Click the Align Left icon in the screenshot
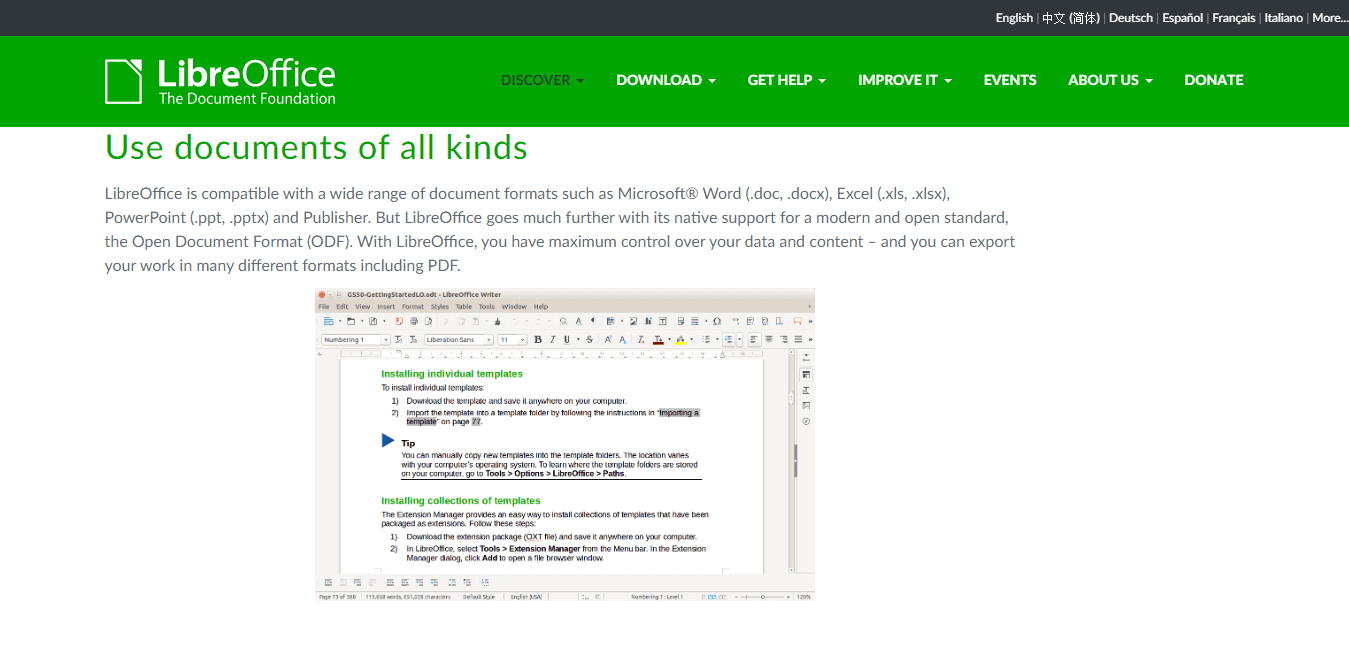Screen dimensions: 1349x657 pos(754,339)
